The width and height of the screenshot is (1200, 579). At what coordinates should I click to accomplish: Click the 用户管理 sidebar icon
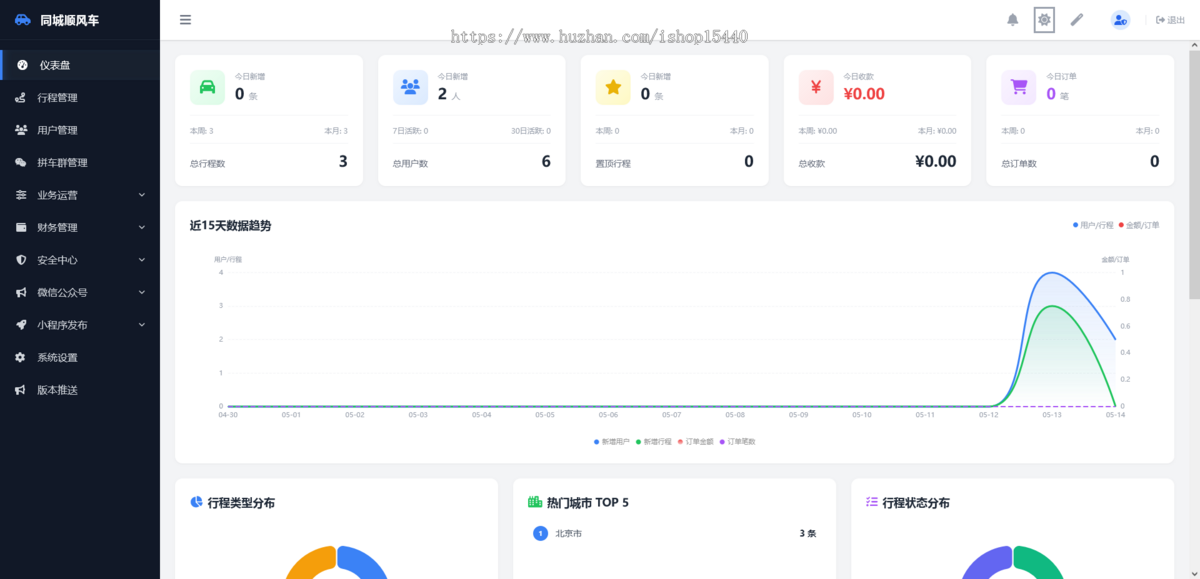pos(20,130)
